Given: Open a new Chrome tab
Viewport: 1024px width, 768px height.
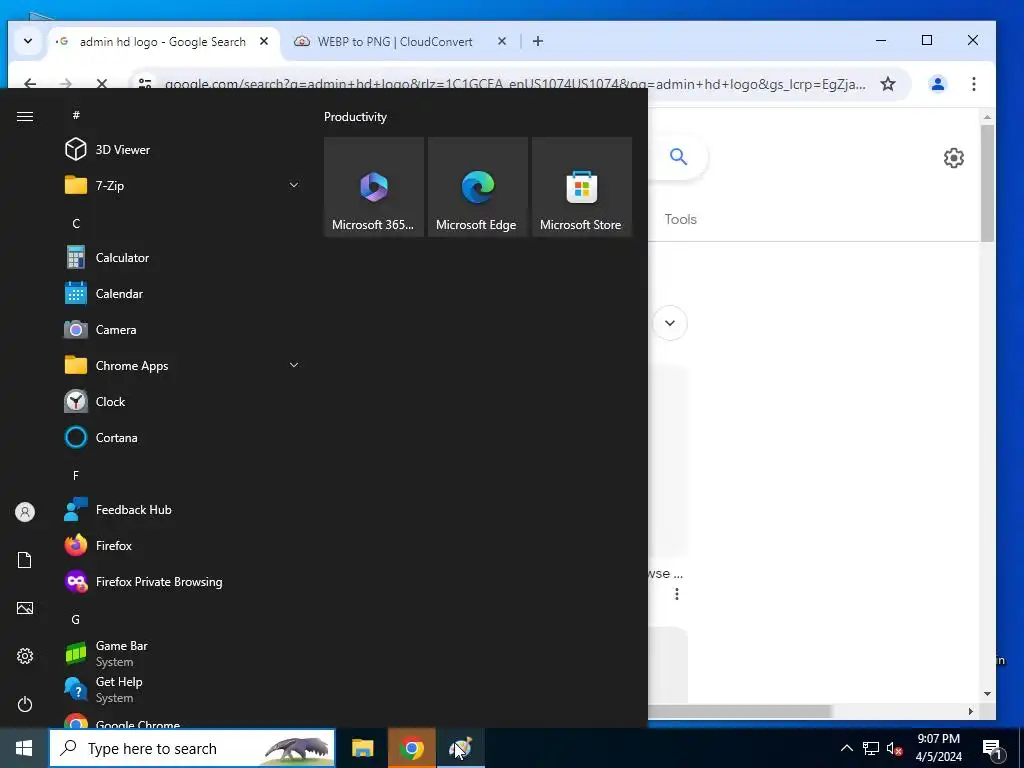Looking at the screenshot, I should pos(537,41).
